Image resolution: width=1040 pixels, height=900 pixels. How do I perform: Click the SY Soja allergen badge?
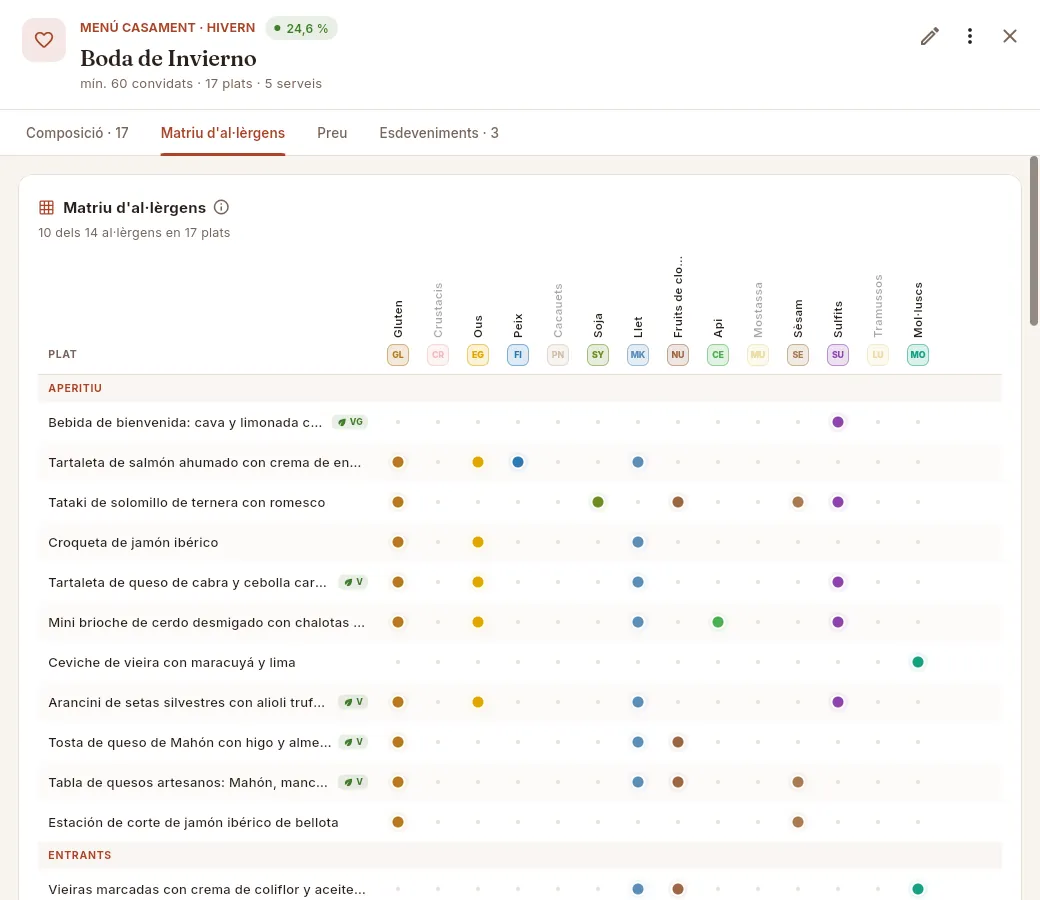[598, 355]
